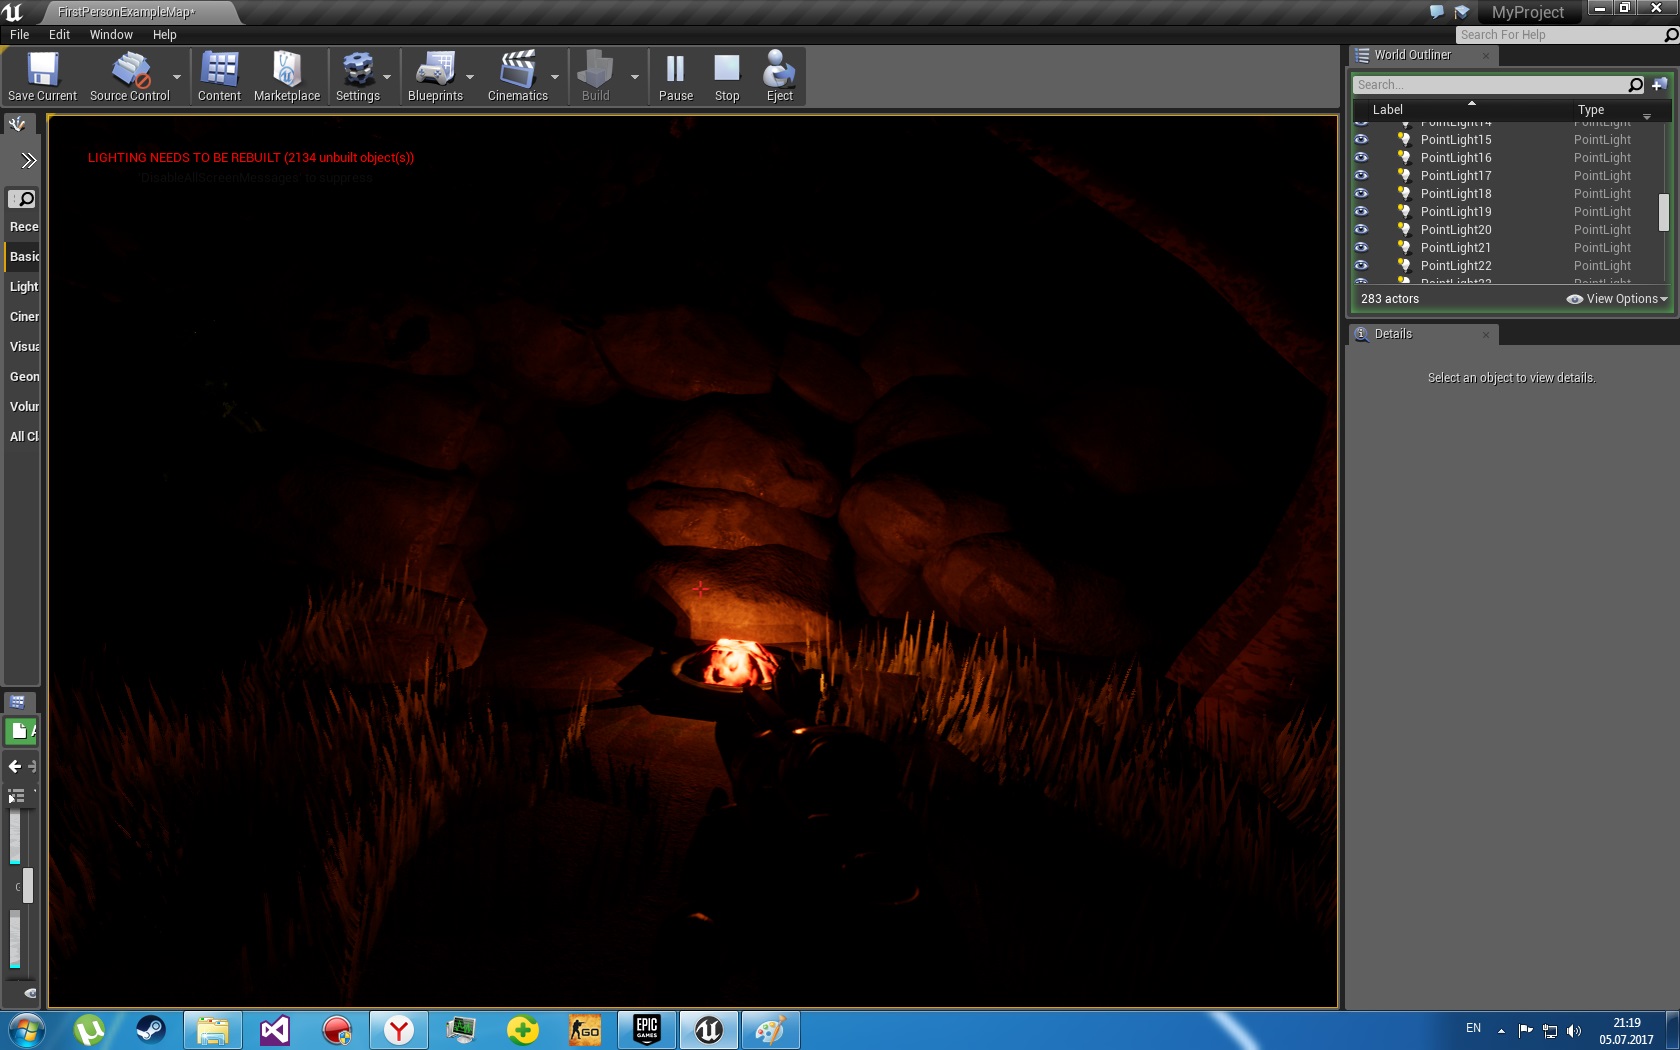Open the Steam taskbar icon
The height and width of the screenshot is (1050, 1680).
(151, 1030)
